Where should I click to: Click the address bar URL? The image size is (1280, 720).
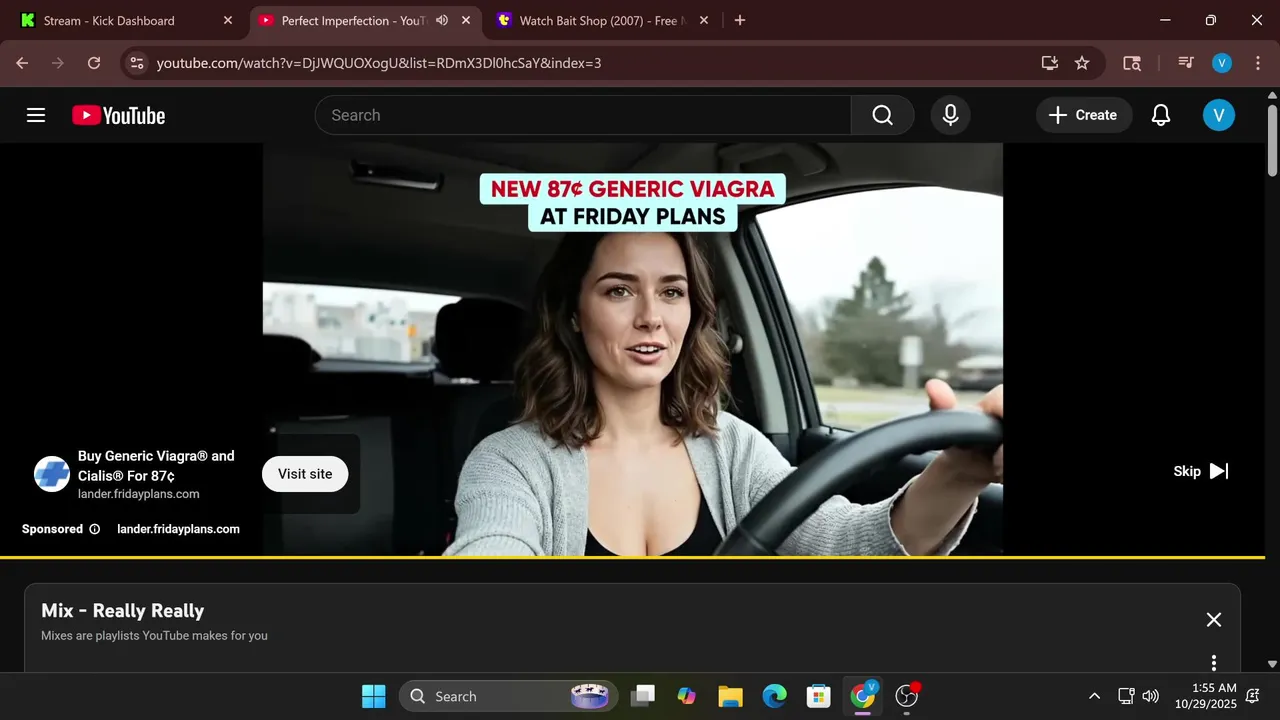pos(379,63)
